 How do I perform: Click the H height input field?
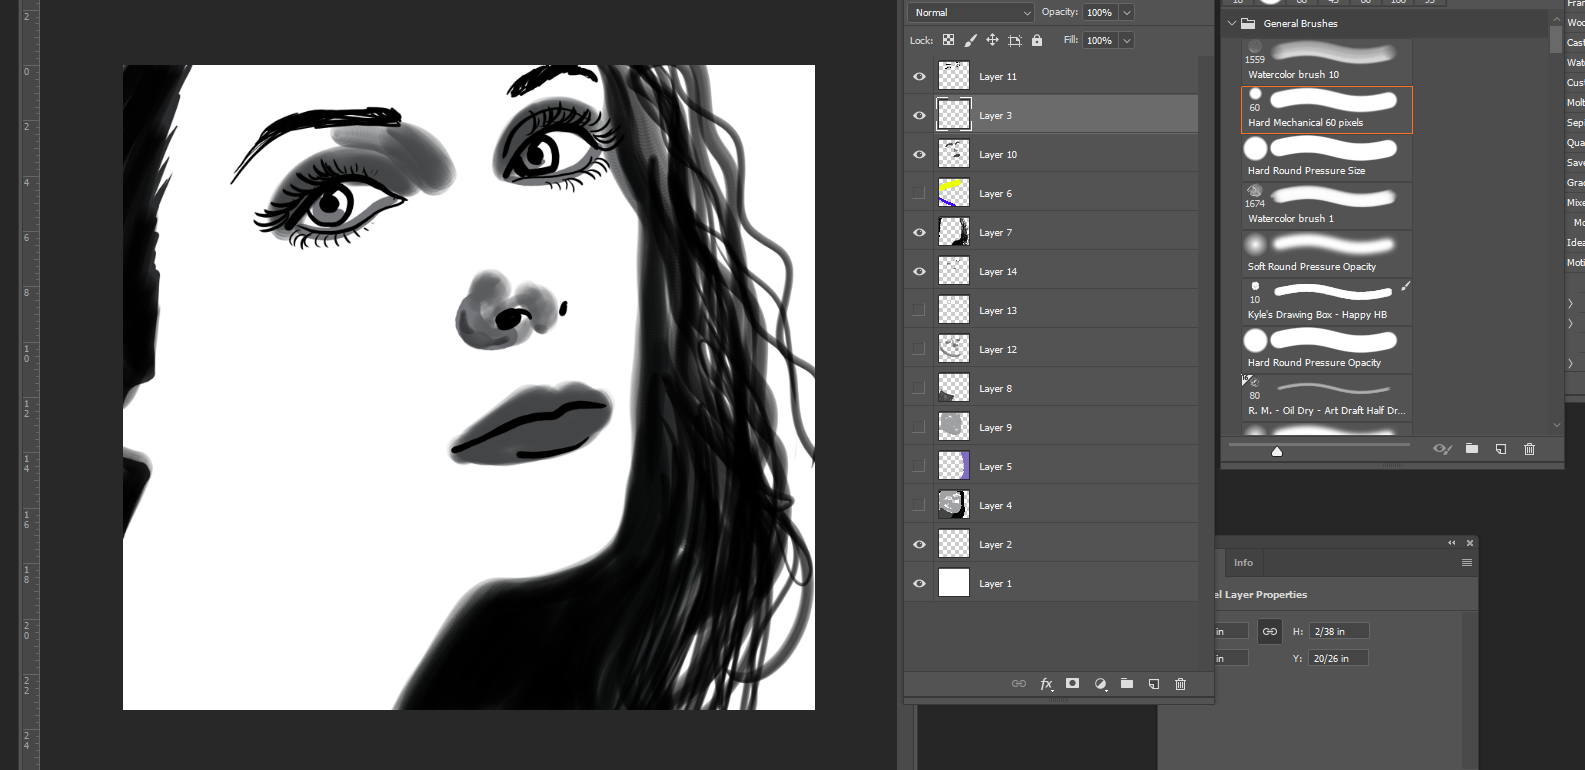click(x=1338, y=632)
